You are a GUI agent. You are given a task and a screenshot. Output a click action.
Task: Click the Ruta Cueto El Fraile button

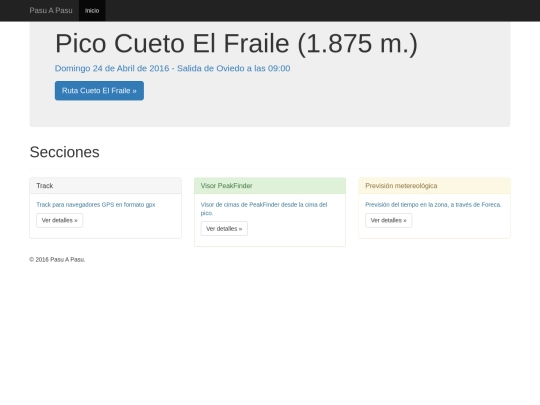click(x=99, y=91)
